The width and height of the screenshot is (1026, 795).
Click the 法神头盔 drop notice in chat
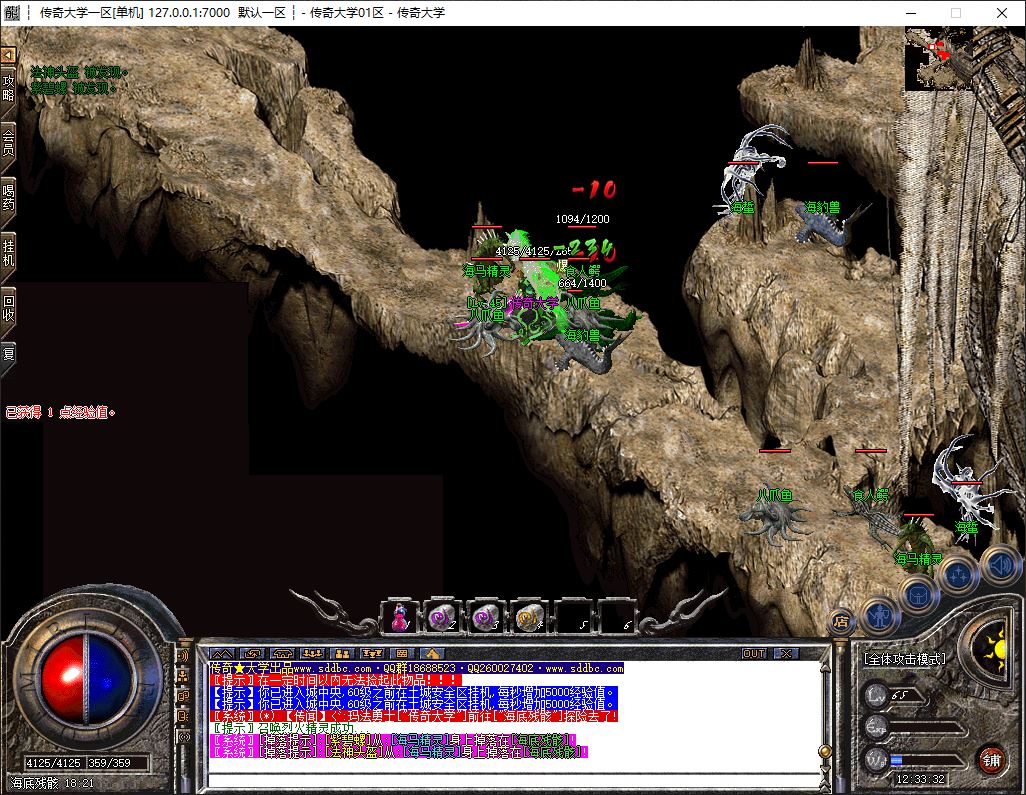pyautogui.click(x=399, y=752)
